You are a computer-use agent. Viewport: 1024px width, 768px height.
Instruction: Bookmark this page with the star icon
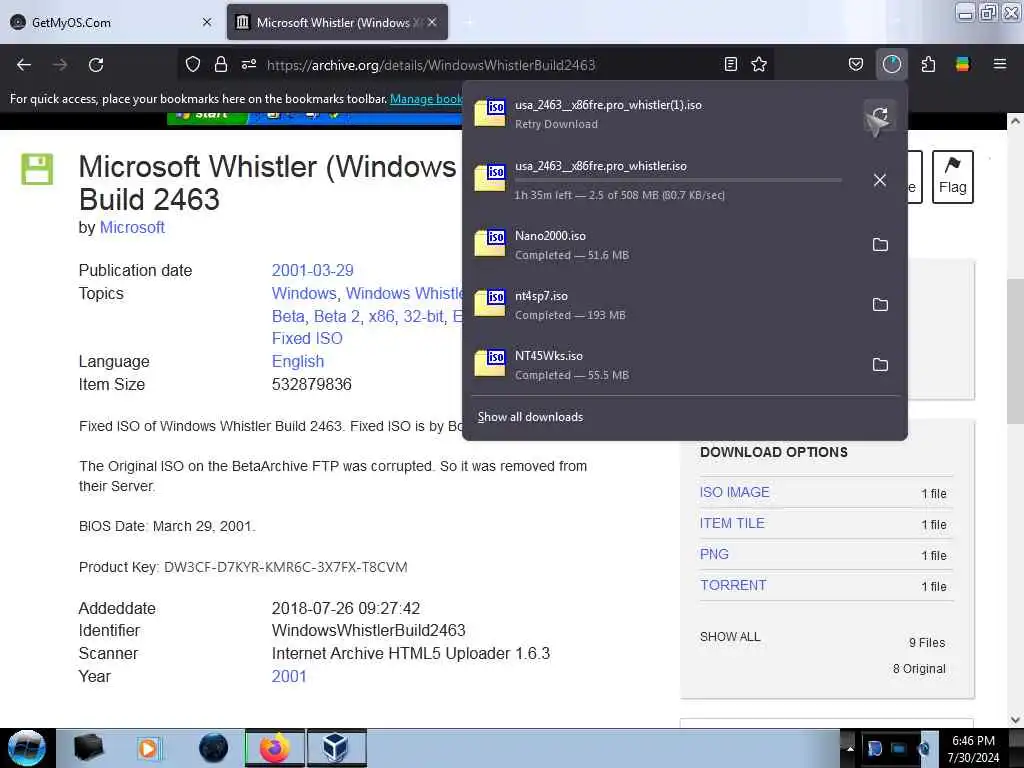click(759, 65)
